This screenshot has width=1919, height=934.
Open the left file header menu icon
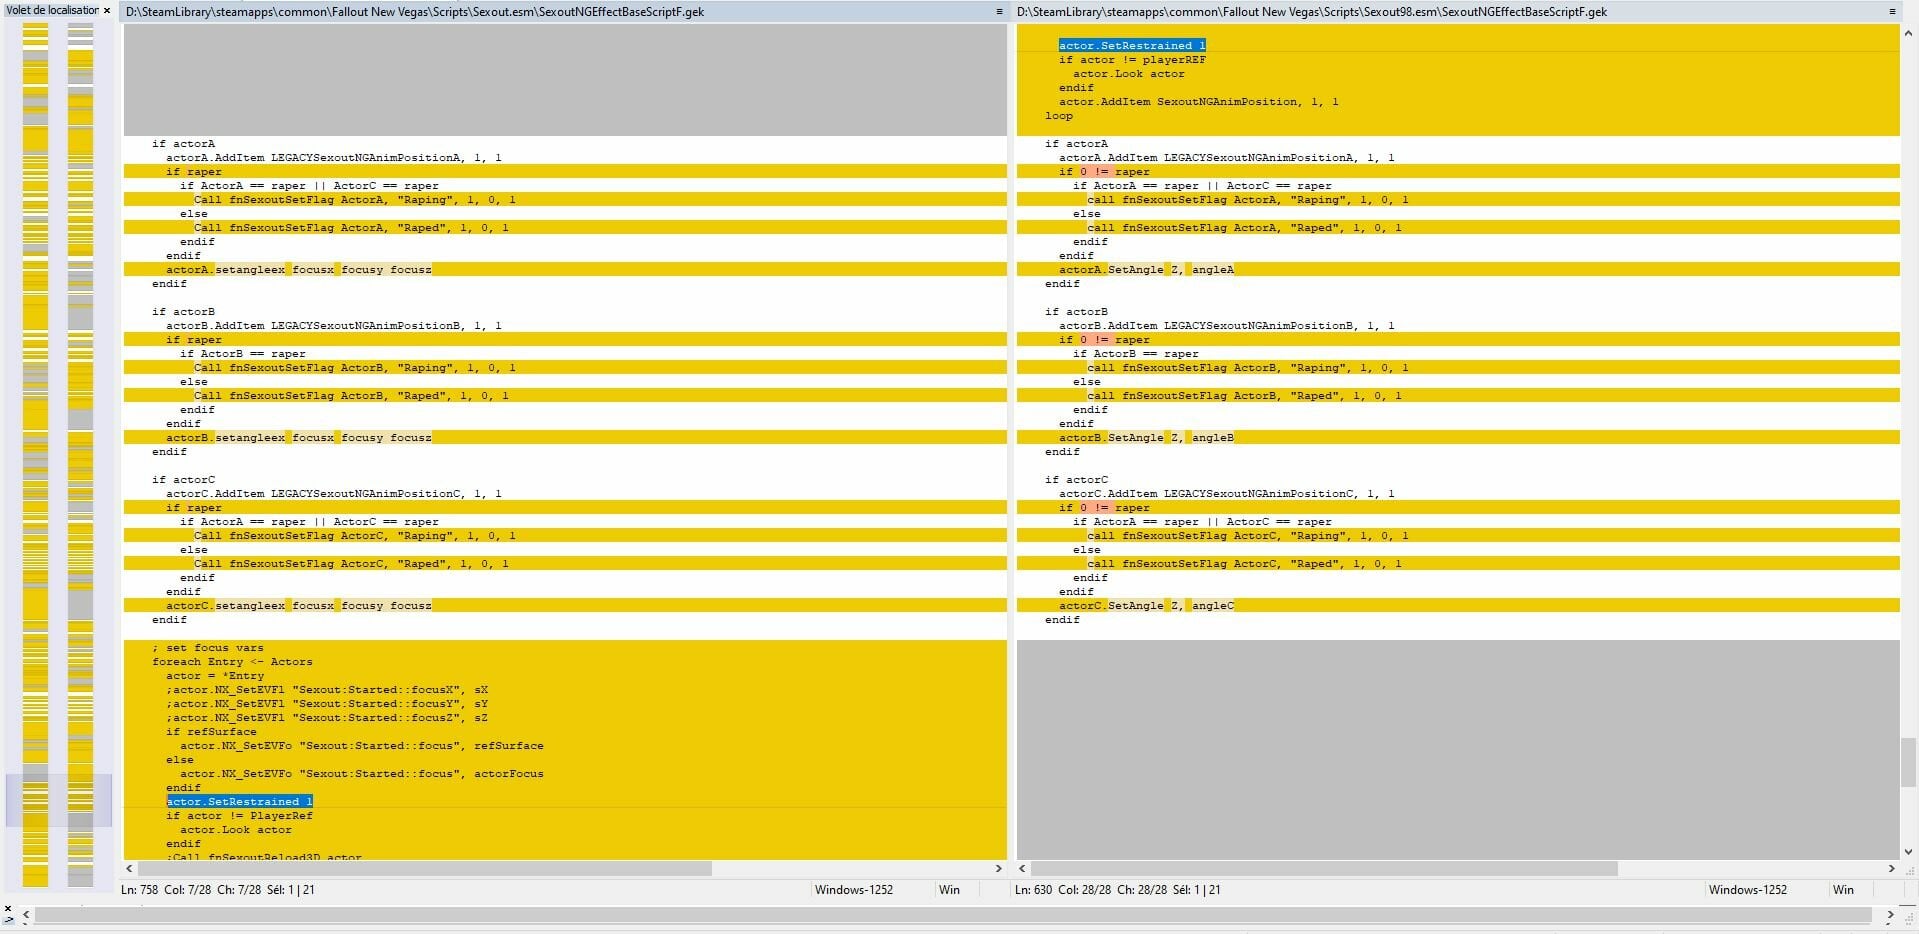[998, 12]
